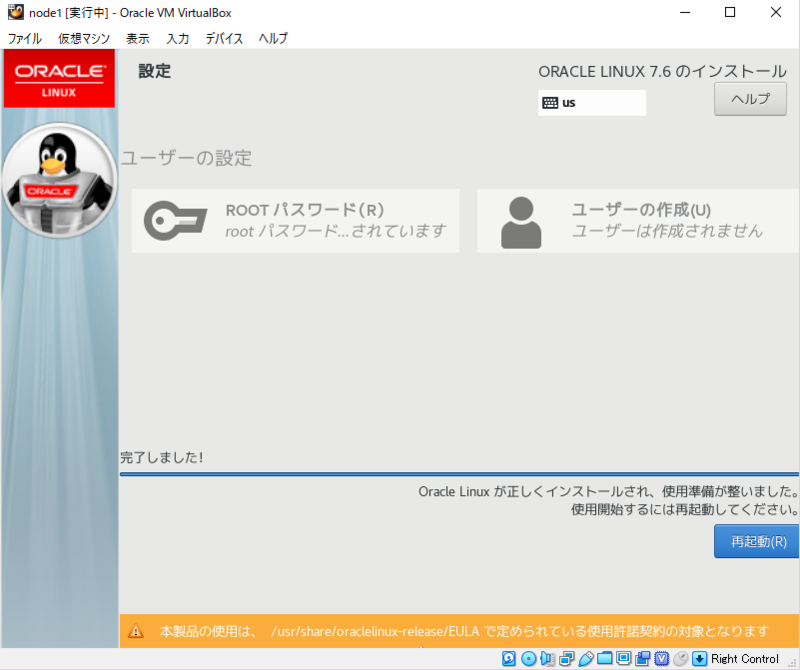Minimize the VirtualBox window
The width and height of the screenshot is (800, 670).
point(685,12)
